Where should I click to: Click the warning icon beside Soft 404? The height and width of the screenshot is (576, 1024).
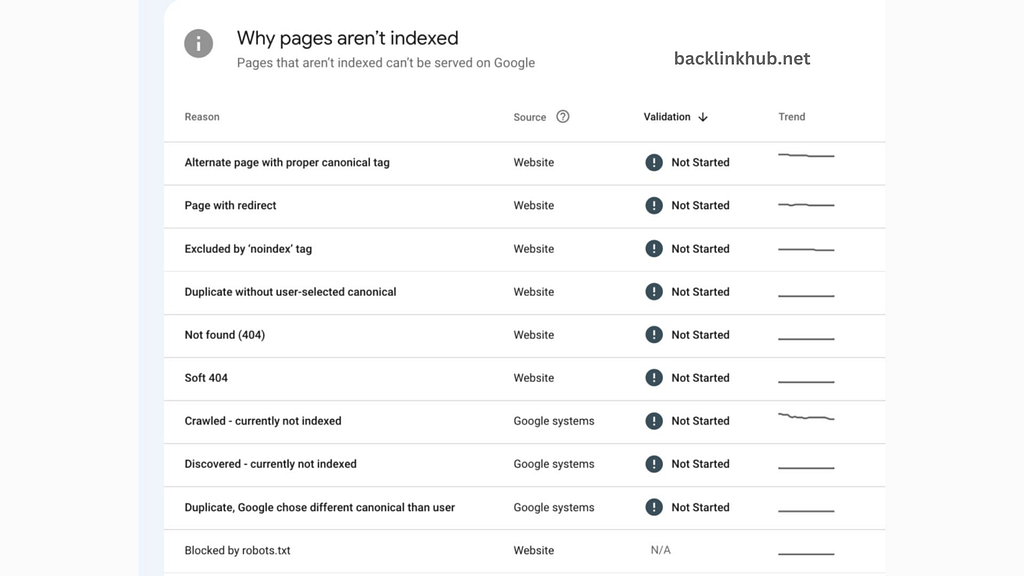coord(654,378)
